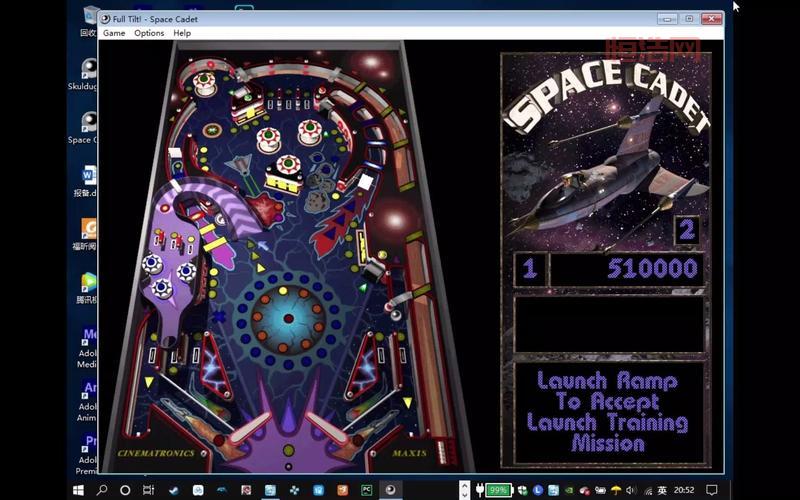Click the Launch Training Mission message panel
The width and height of the screenshot is (800, 500).
[x=608, y=412]
